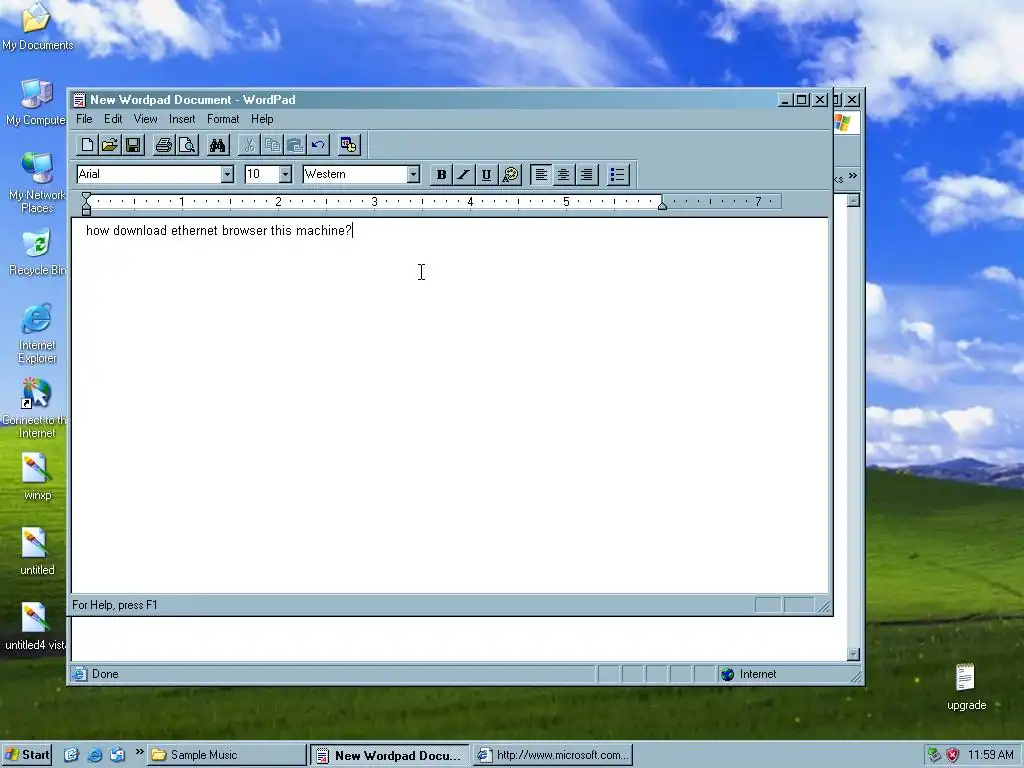Select My Network Places desktop icon
The width and height of the screenshot is (1024, 768).
click(x=37, y=183)
